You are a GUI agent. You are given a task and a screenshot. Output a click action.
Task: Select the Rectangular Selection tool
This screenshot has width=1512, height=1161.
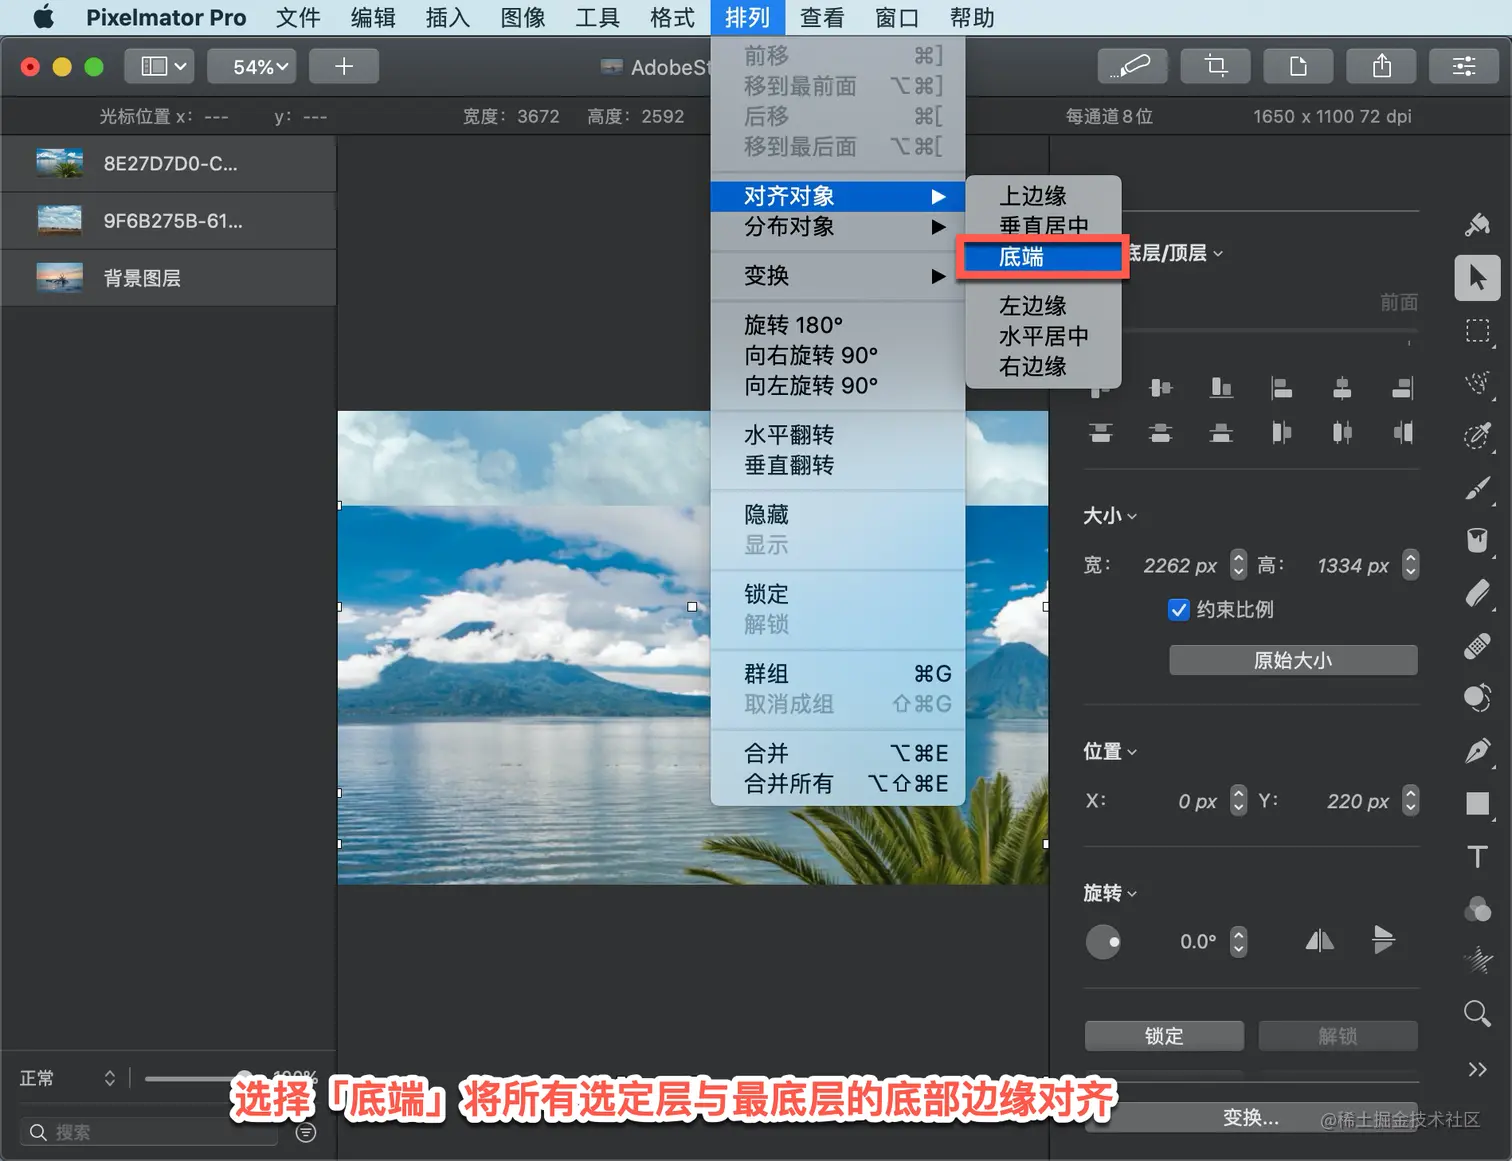[x=1477, y=331]
